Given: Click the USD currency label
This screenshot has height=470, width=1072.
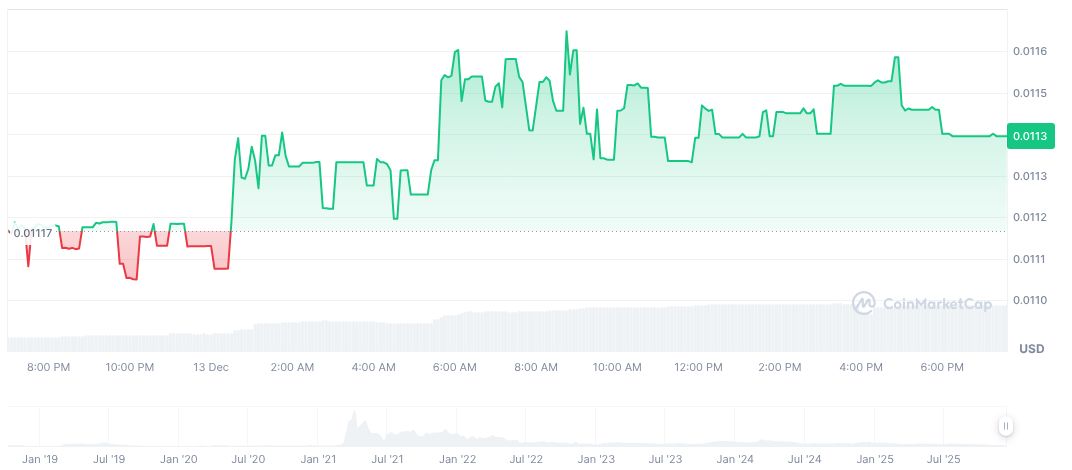Looking at the screenshot, I should [1031, 348].
